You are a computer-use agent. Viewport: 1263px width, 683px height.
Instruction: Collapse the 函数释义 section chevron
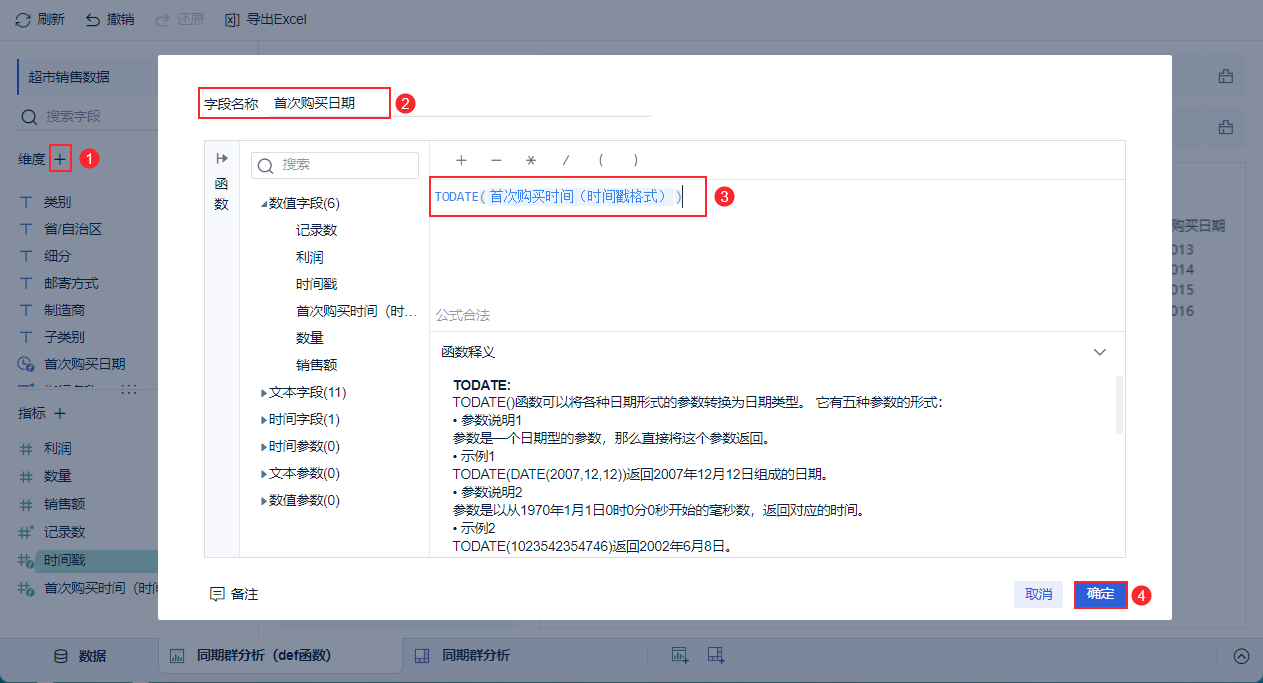click(1100, 352)
